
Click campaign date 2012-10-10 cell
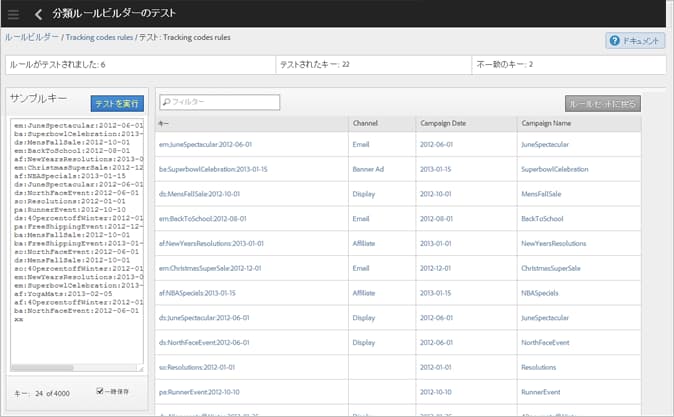[x=435, y=392]
